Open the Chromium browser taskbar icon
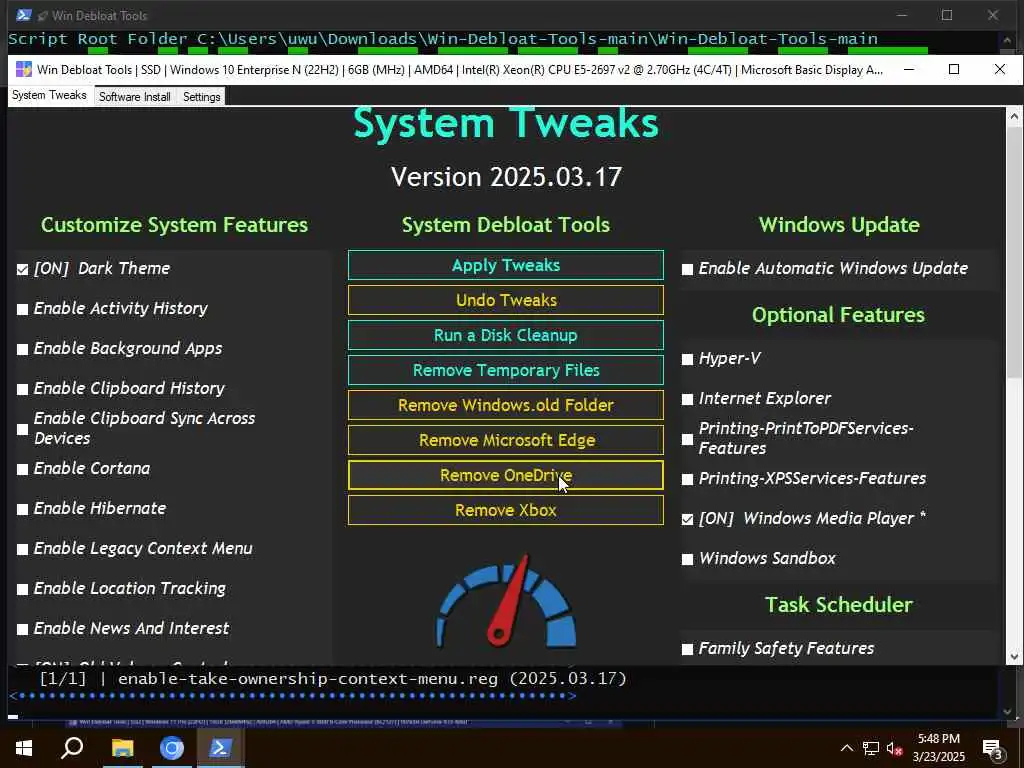This screenshot has width=1024, height=768. [x=172, y=748]
